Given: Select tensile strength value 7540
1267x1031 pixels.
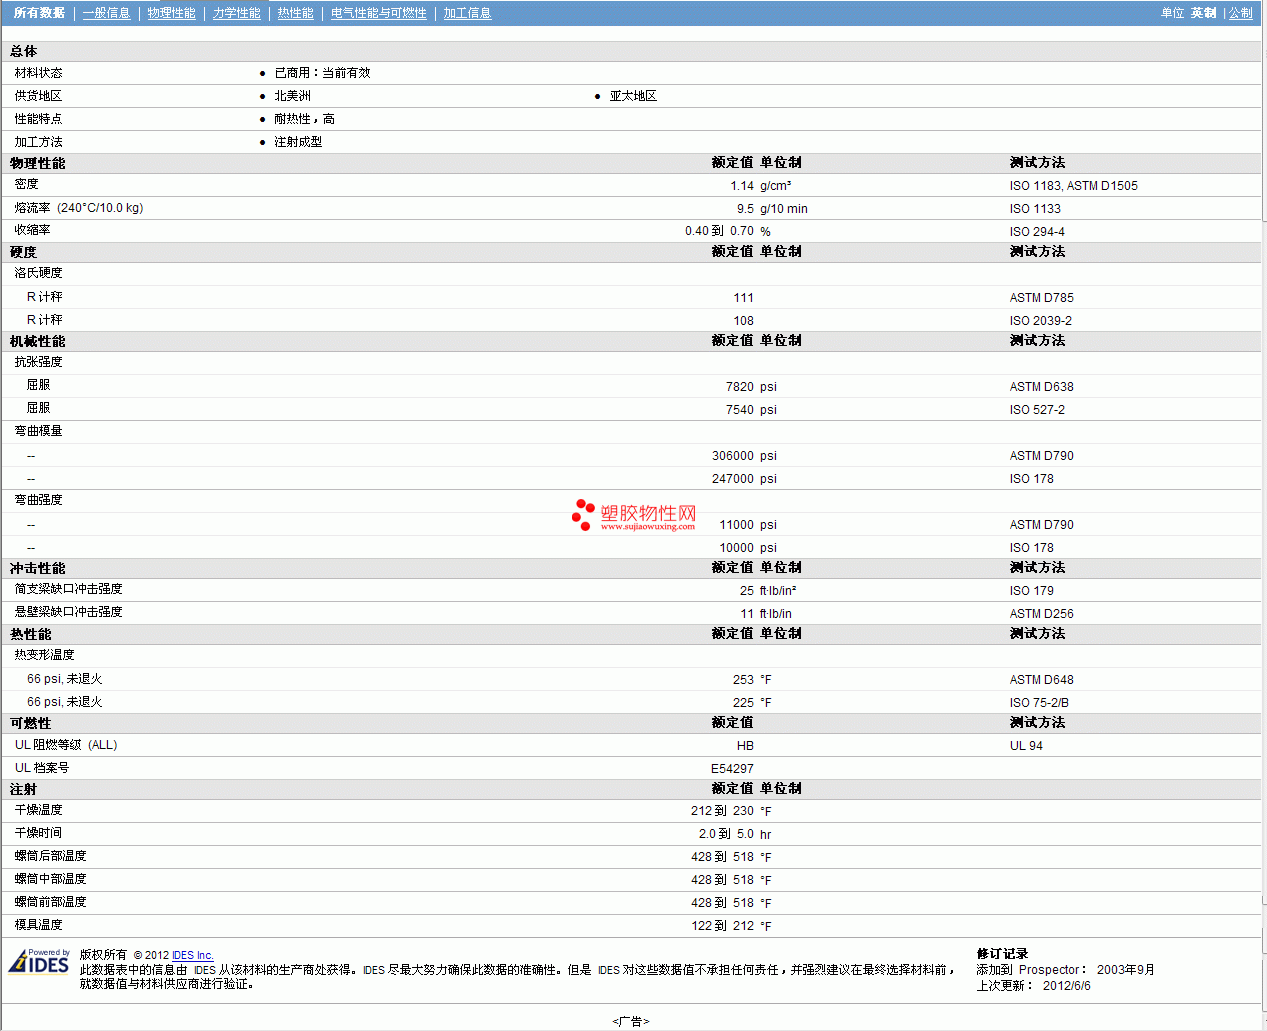Looking at the screenshot, I should [x=739, y=410].
